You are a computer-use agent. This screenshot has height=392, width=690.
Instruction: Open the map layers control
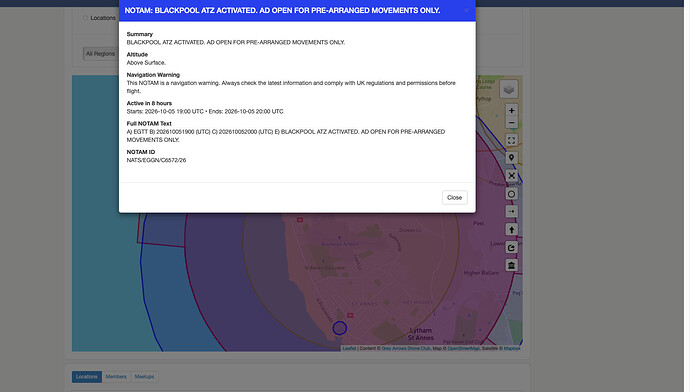pyautogui.click(x=509, y=89)
